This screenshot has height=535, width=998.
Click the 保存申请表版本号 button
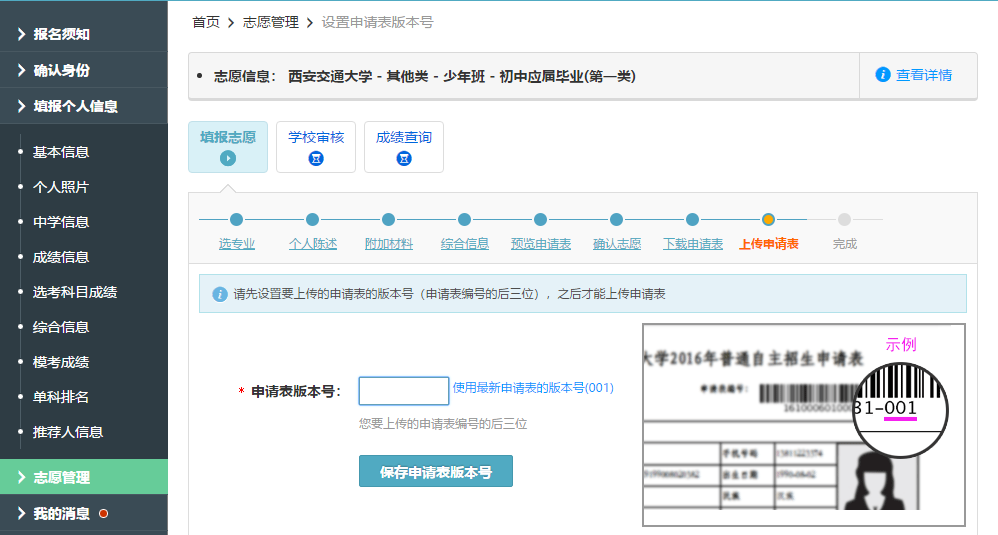pos(435,471)
